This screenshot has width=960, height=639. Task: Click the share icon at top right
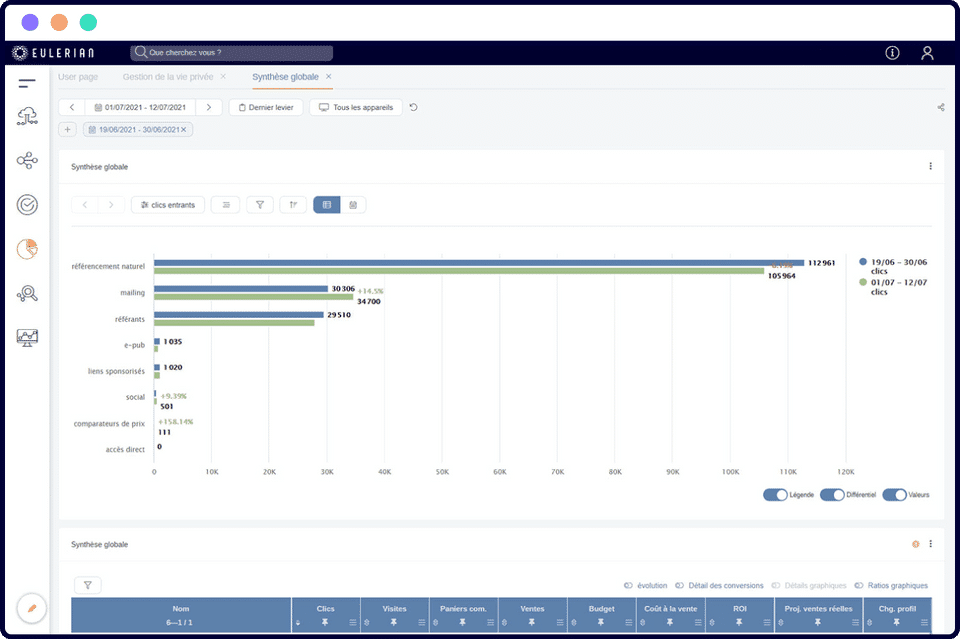[x=940, y=108]
